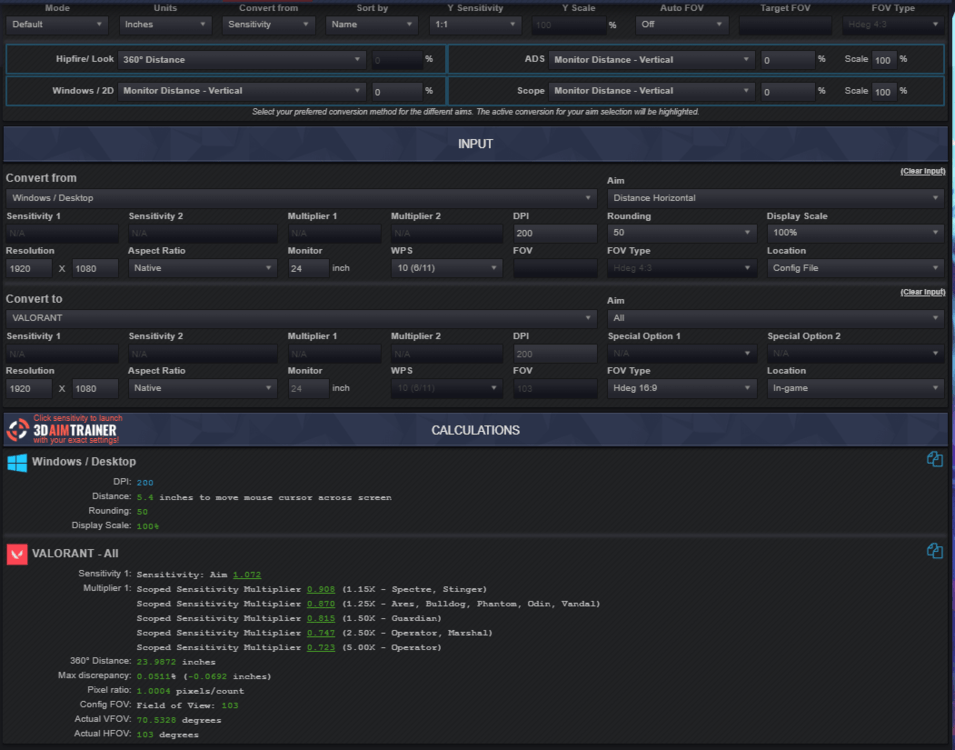Click Convert from Monitor size 24 field
The height and width of the screenshot is (750, 955).
[308, 269]
